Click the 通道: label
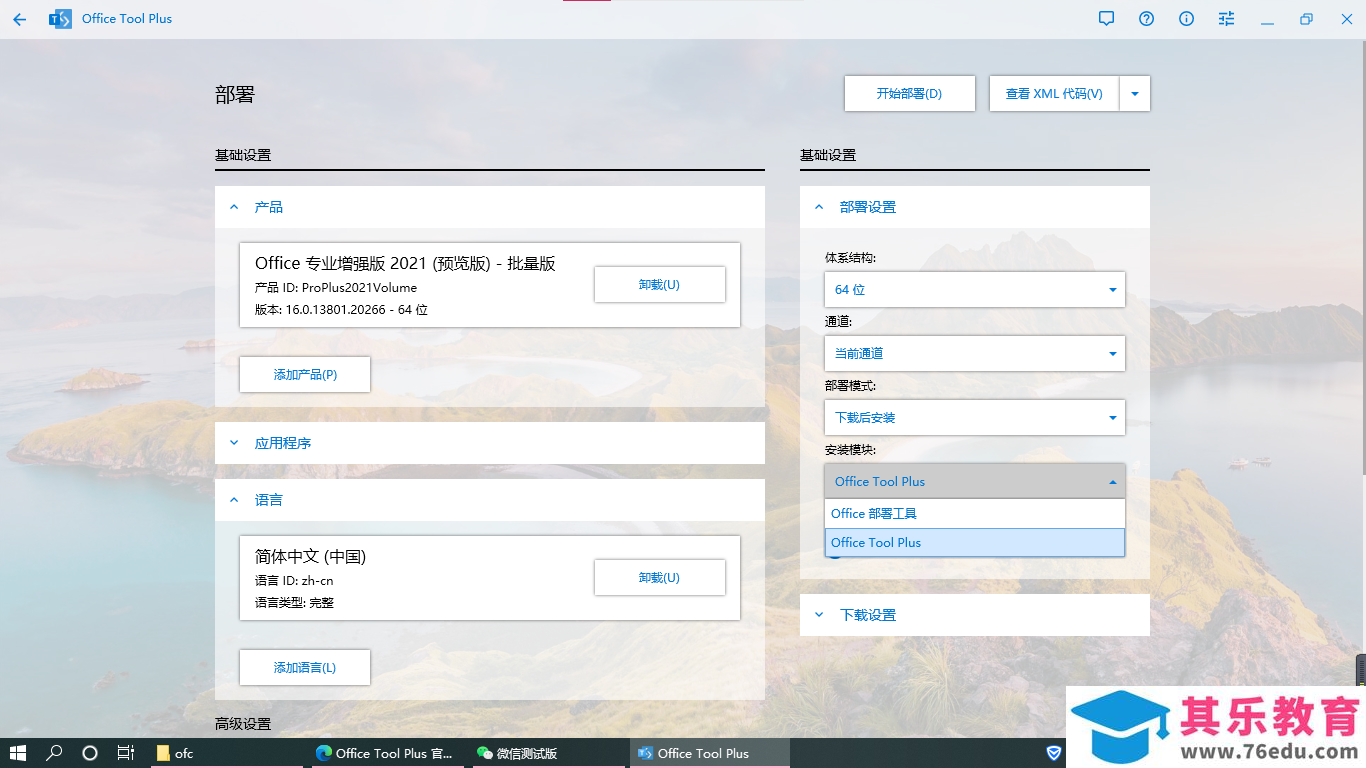 (x=838, y=322)
